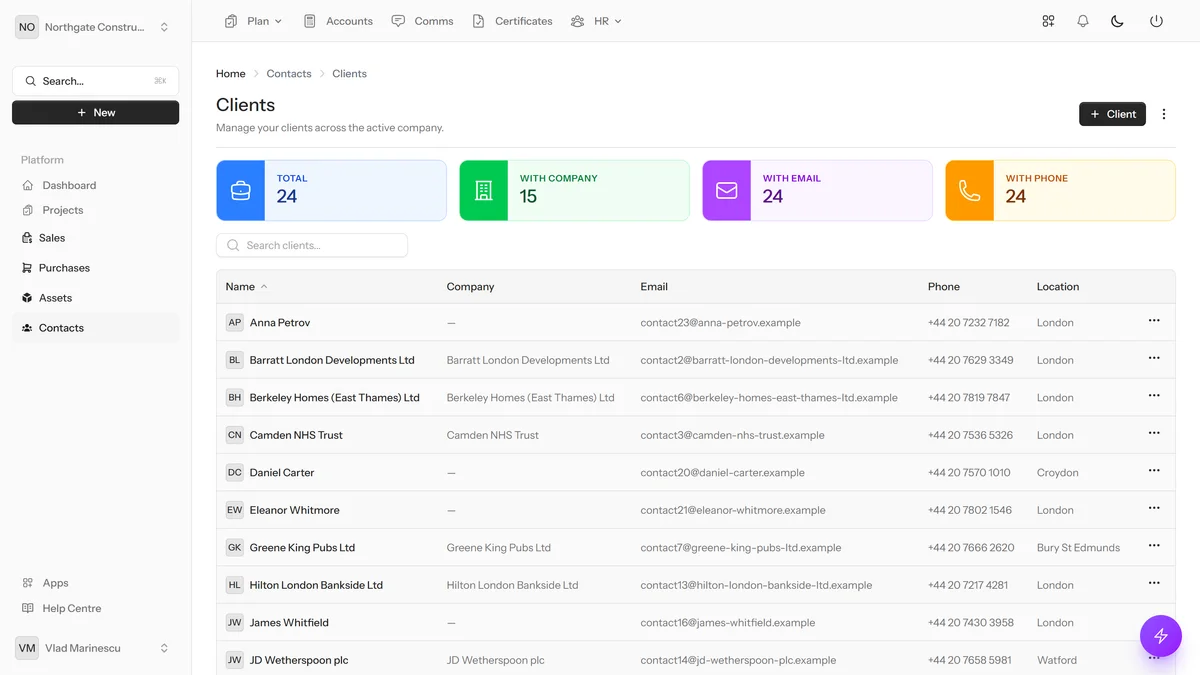
Task: Open row actions for Camden NHS Trust
Action: click(x=1154, y=433)
